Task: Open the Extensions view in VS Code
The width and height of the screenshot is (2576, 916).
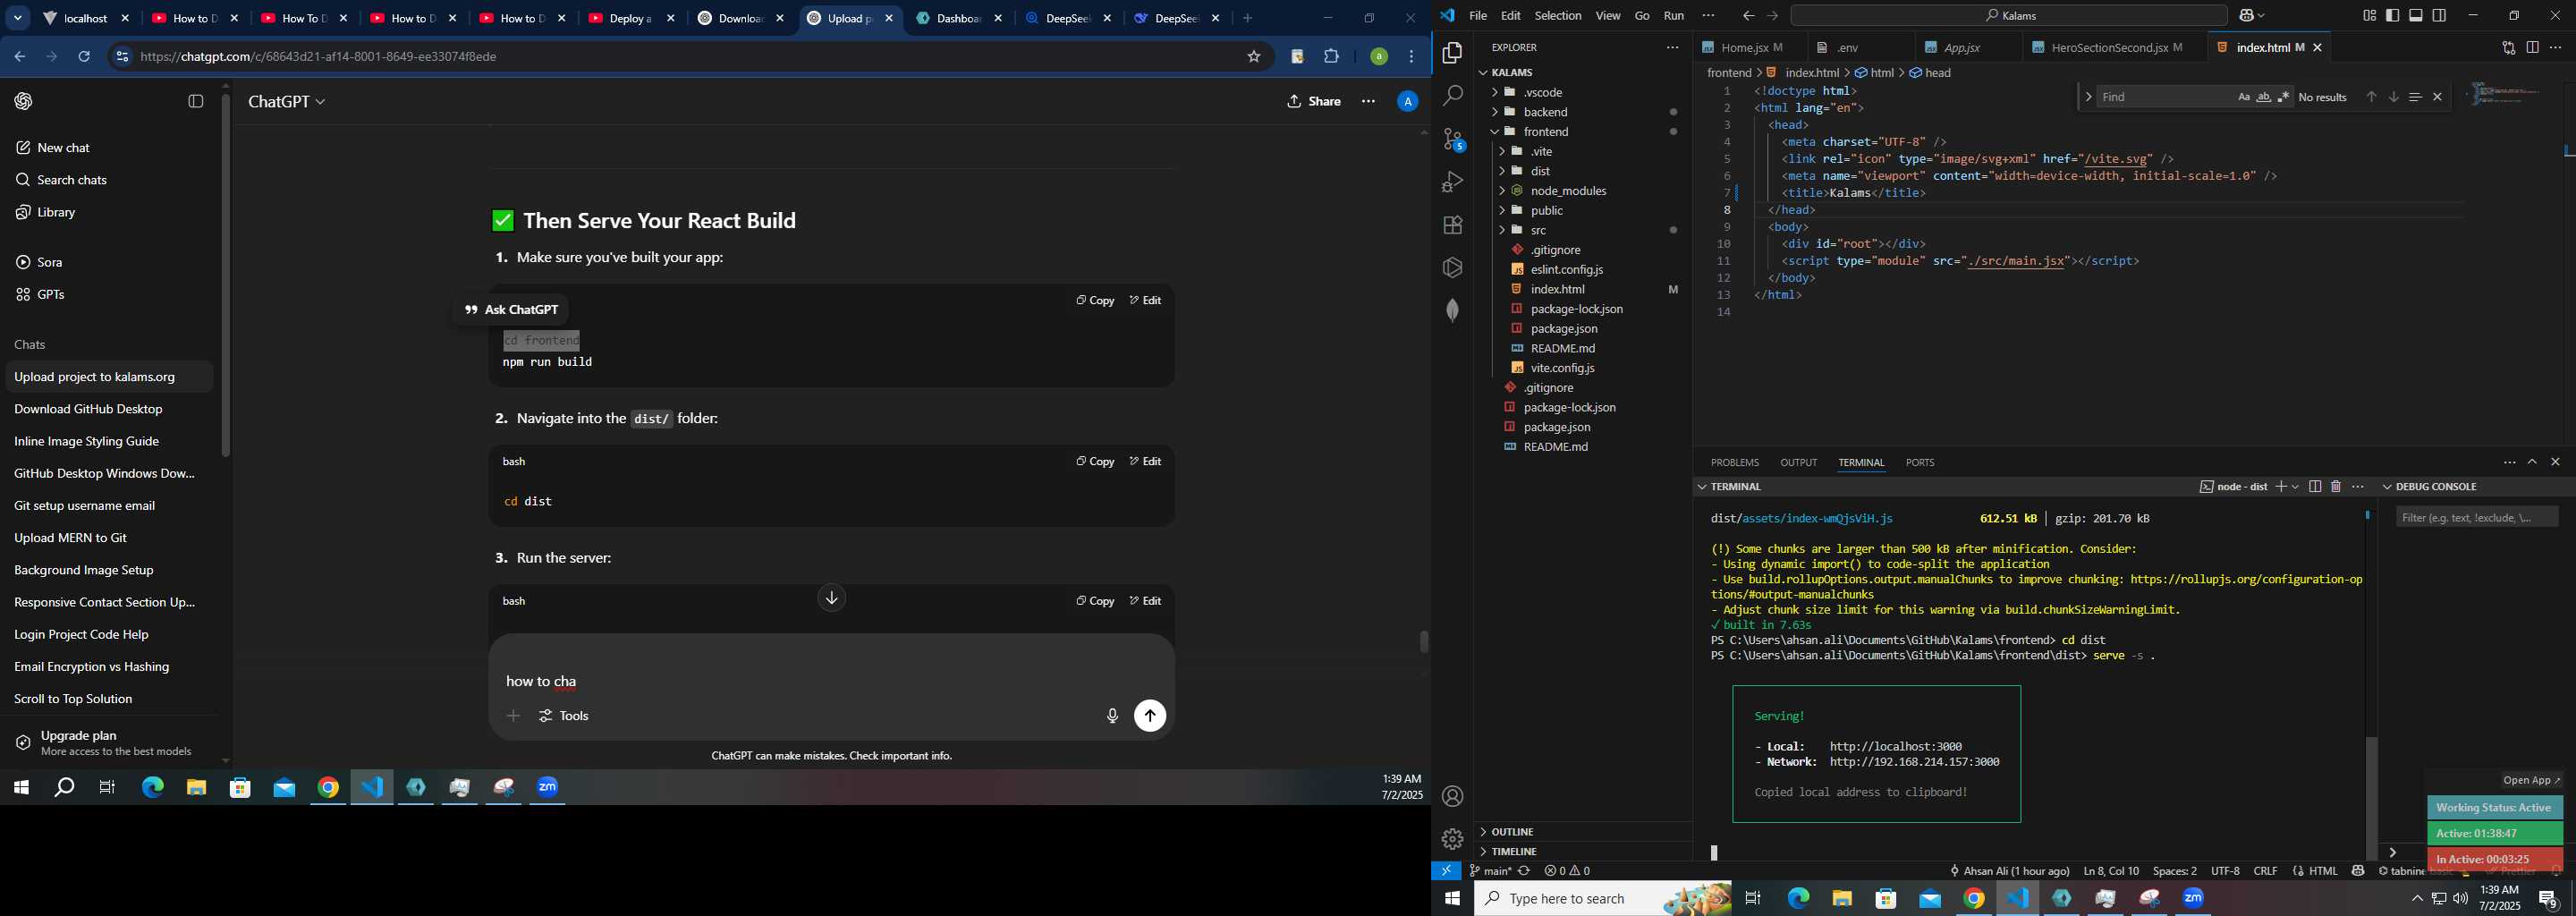Action: tap(1452, 225)
